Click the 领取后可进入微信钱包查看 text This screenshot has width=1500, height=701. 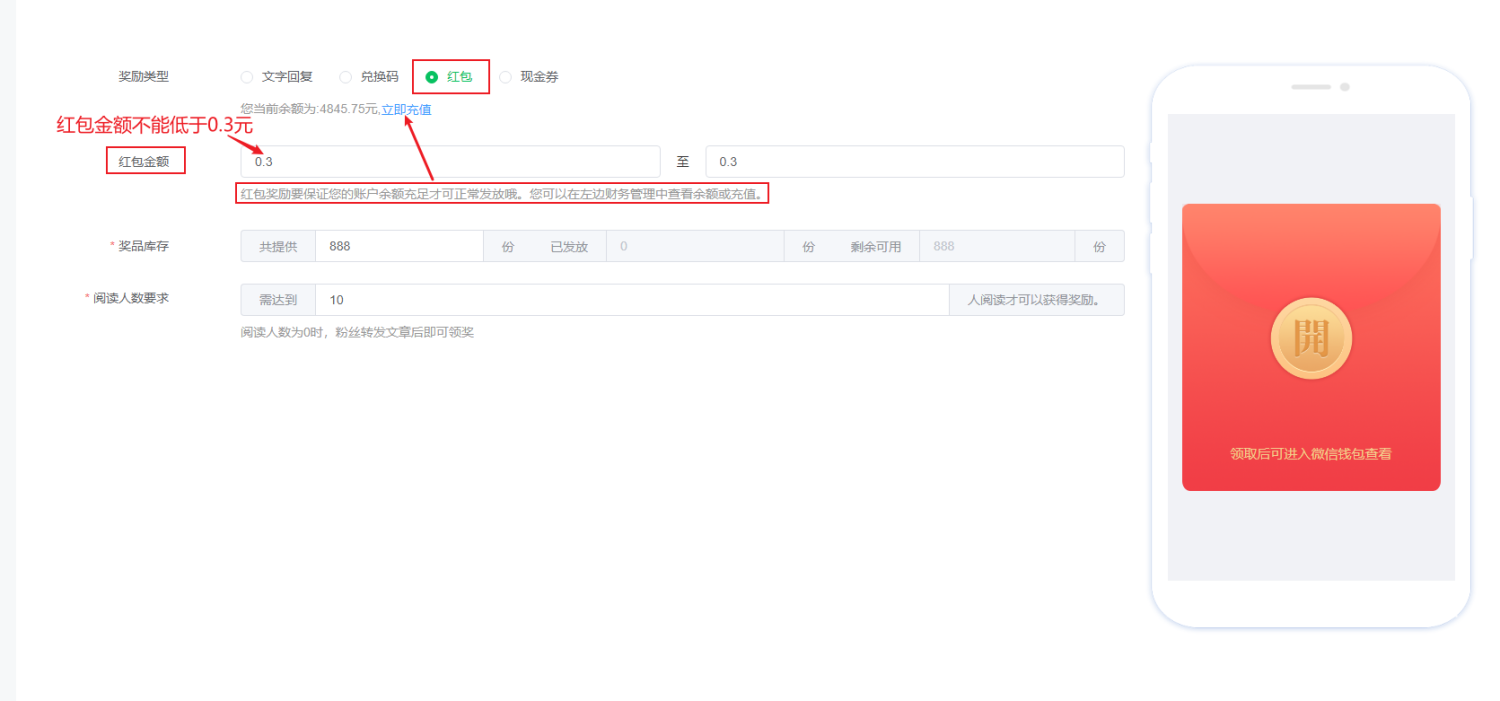coord(1311,455)
